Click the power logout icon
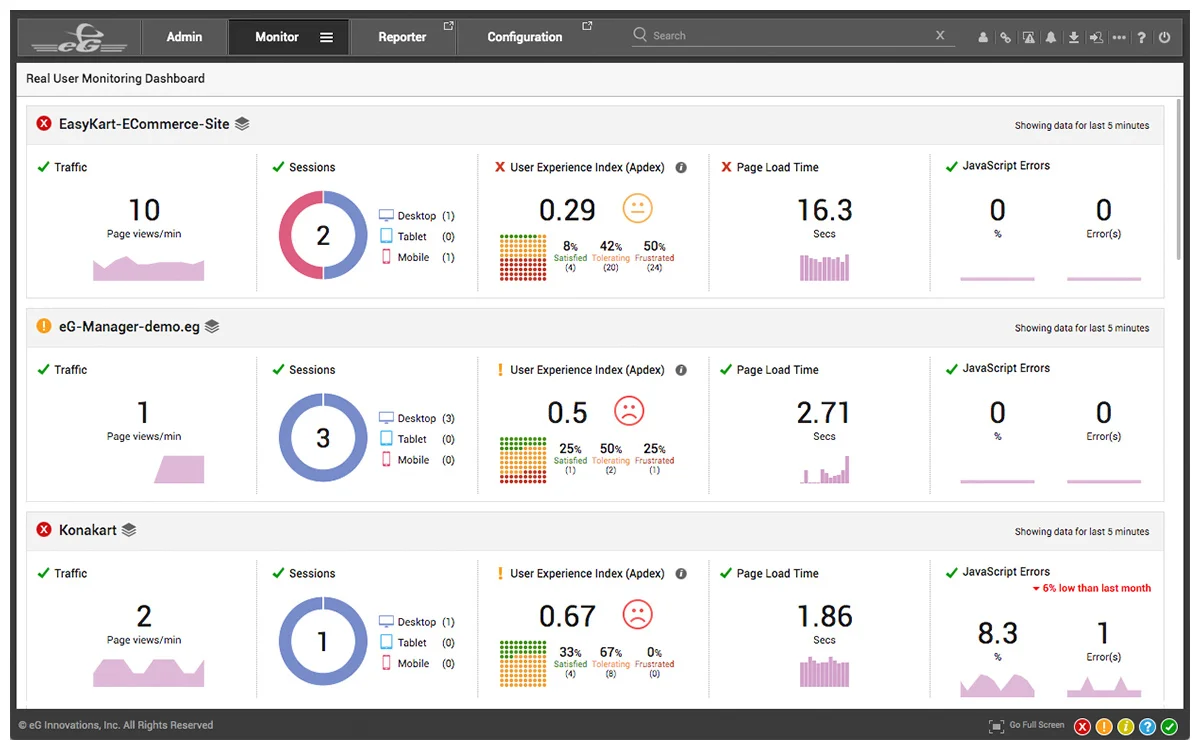This screenshot has width=1200, height=750. pos(1164,38)
